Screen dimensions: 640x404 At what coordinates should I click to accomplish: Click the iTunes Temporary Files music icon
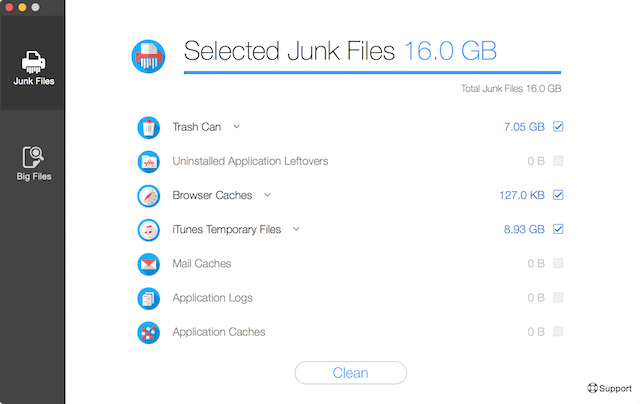coord(149,230)
